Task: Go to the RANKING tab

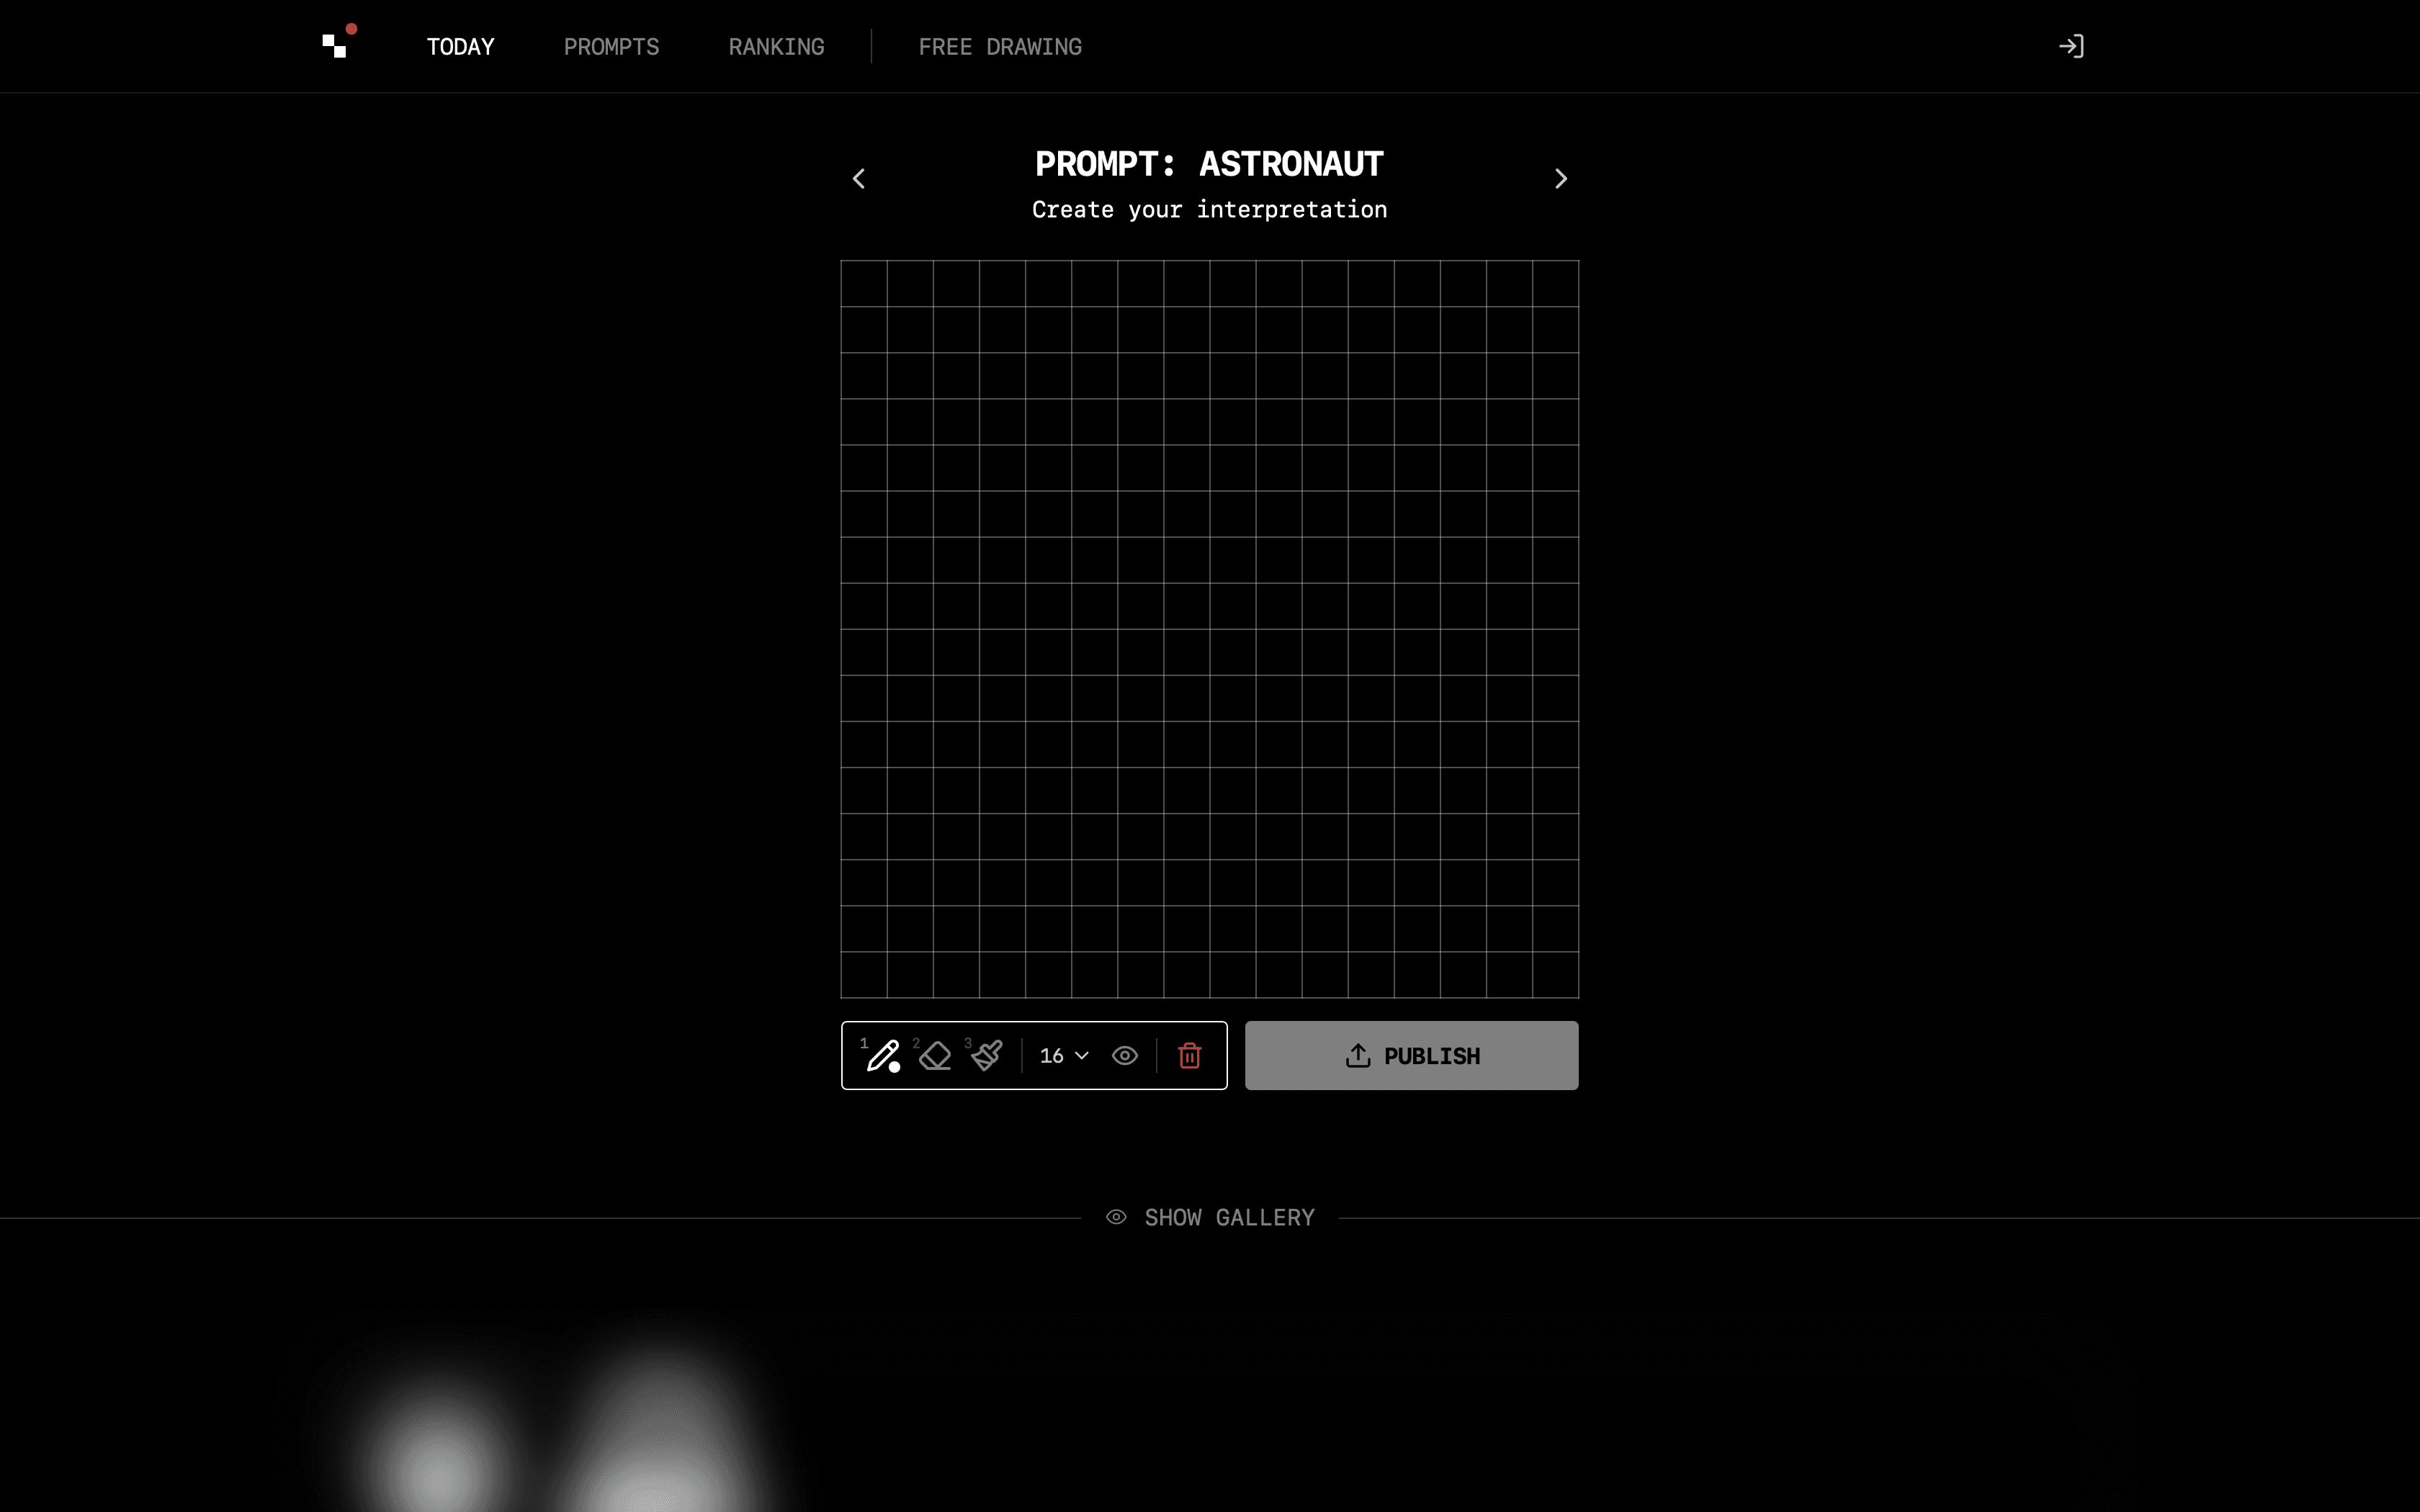Action: 776,47
